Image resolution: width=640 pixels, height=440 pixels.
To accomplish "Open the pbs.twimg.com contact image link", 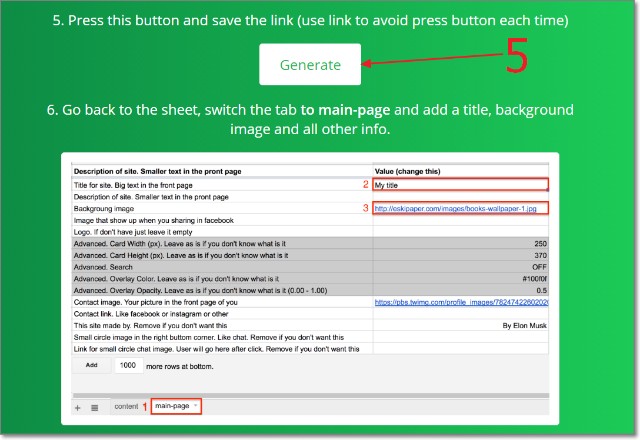I will point(460,301).
